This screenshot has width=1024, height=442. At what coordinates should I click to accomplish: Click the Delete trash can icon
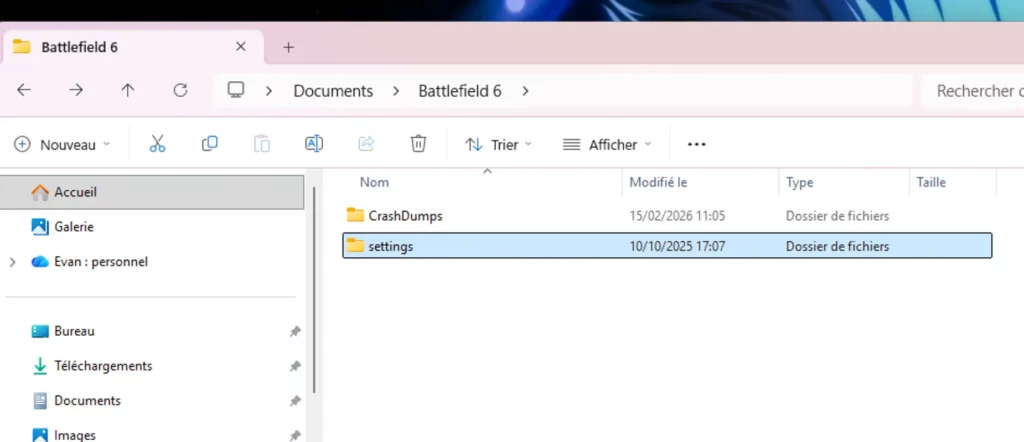418,144
